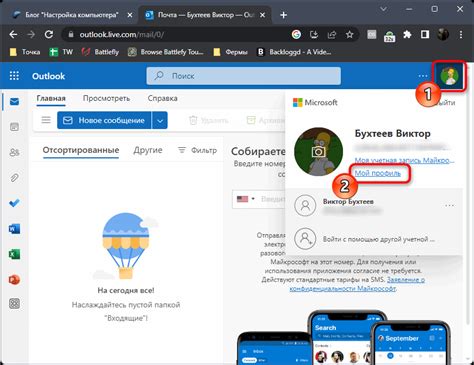Close the Блог "Настройка компьютера" browser tab
Screen dimensions: 474x365
click(130, 15)
